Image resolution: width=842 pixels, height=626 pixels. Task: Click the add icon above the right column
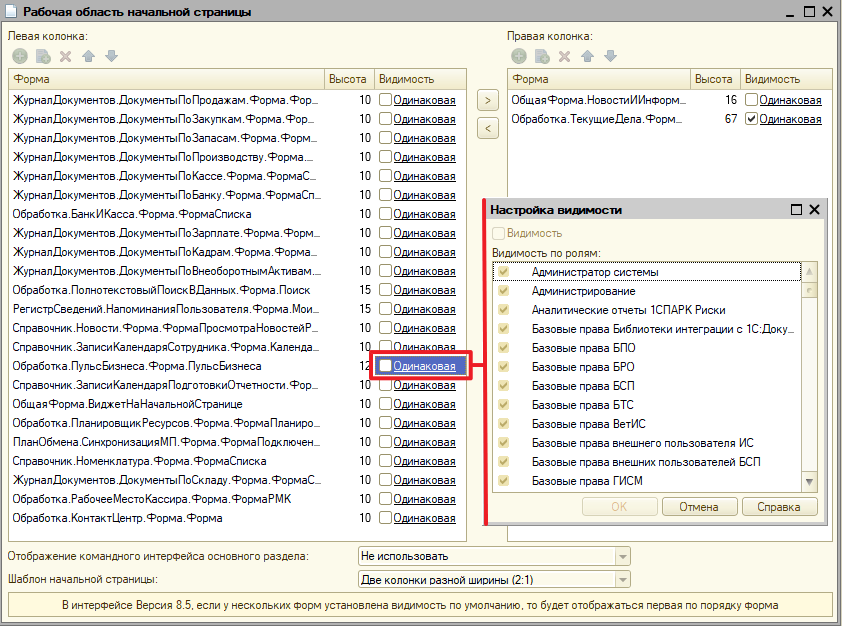click(x=519, y=56)
